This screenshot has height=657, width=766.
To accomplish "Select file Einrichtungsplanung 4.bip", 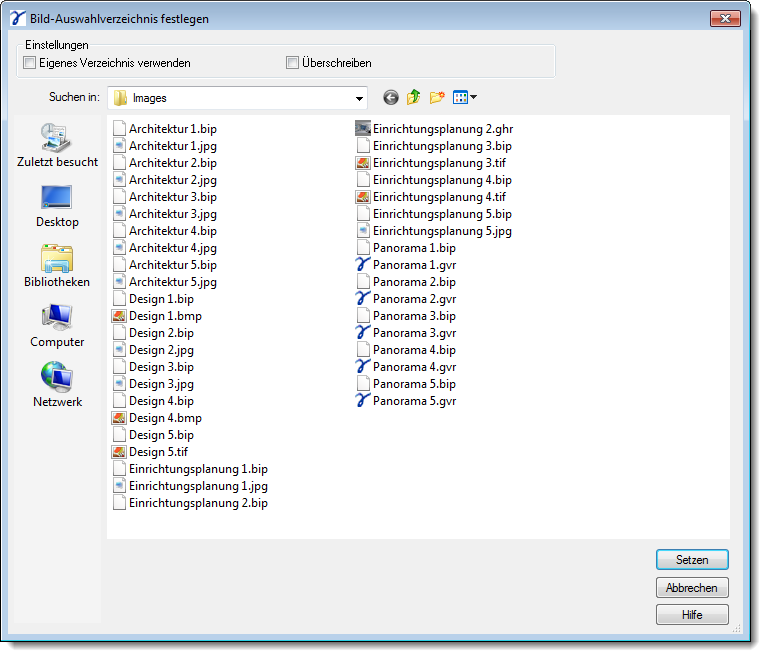I will point(434,180).
